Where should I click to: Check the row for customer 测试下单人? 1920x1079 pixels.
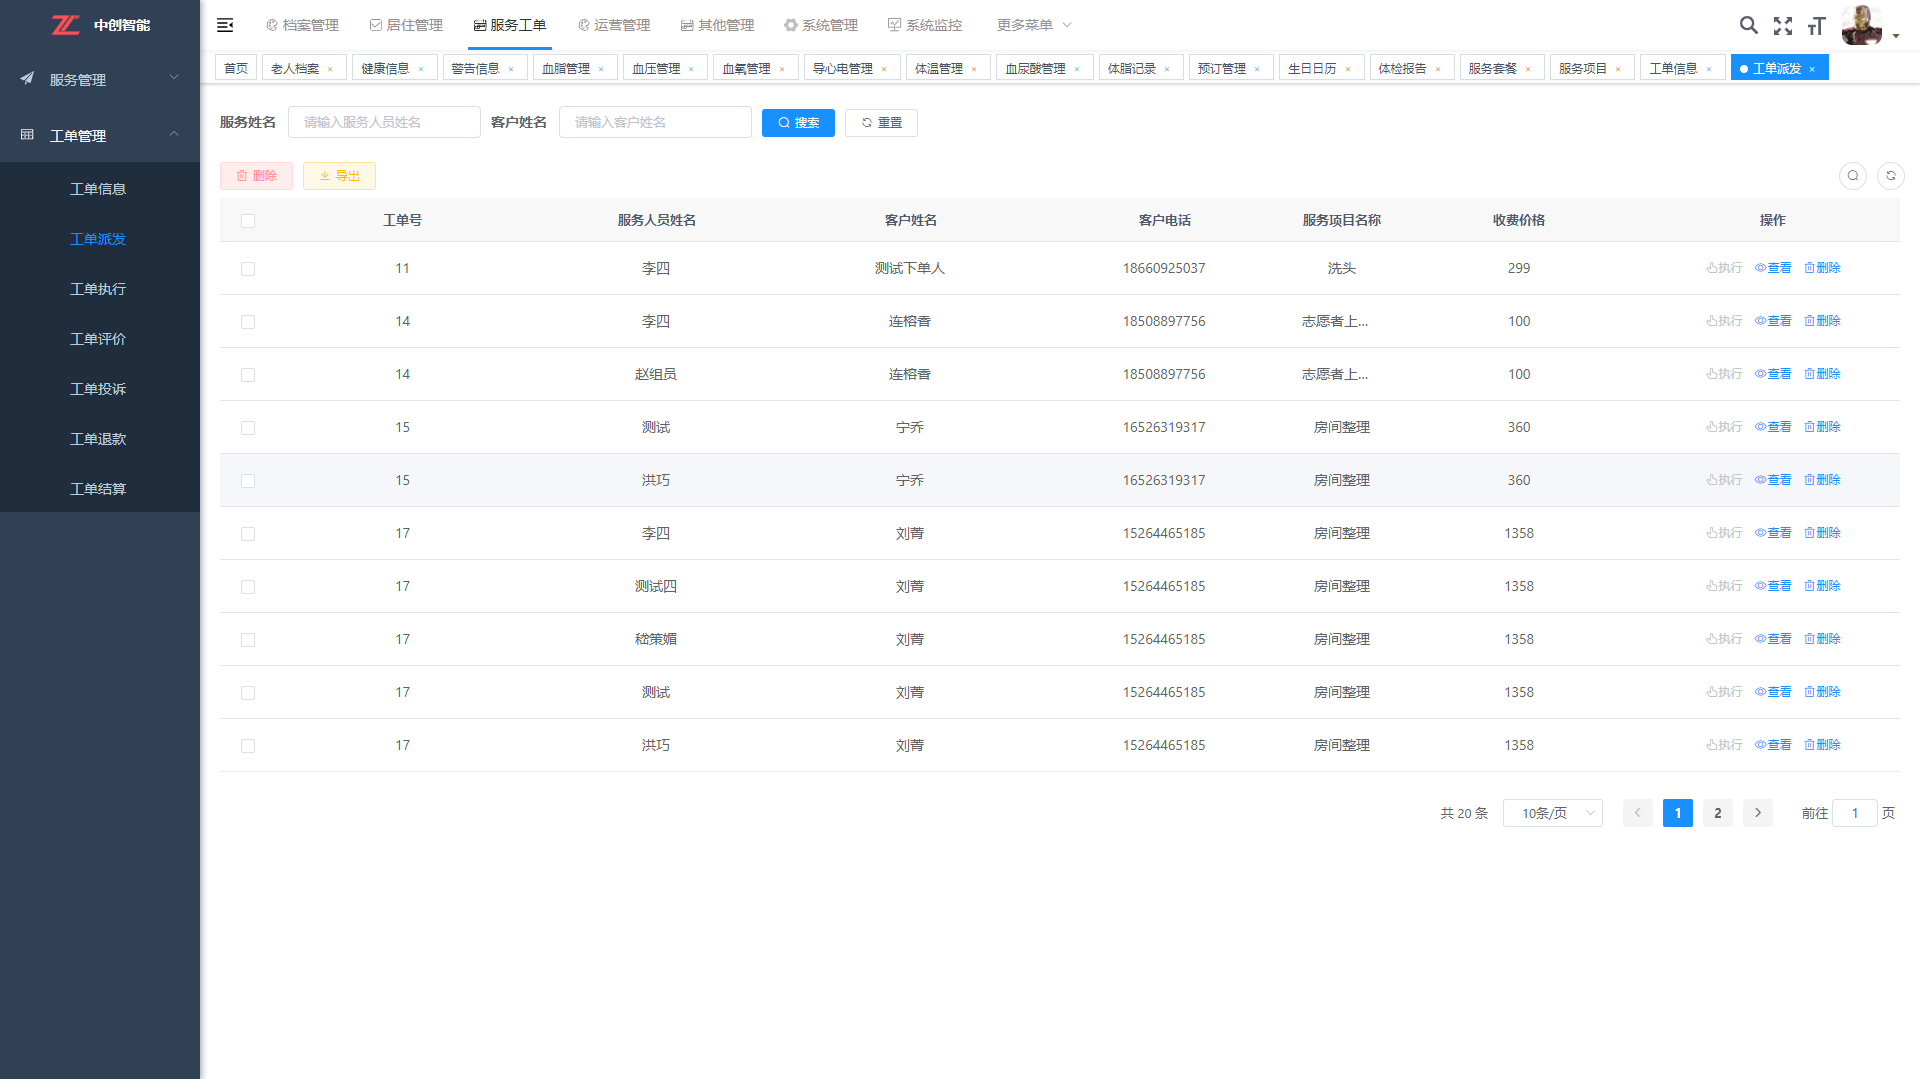[x=248, y=269]
